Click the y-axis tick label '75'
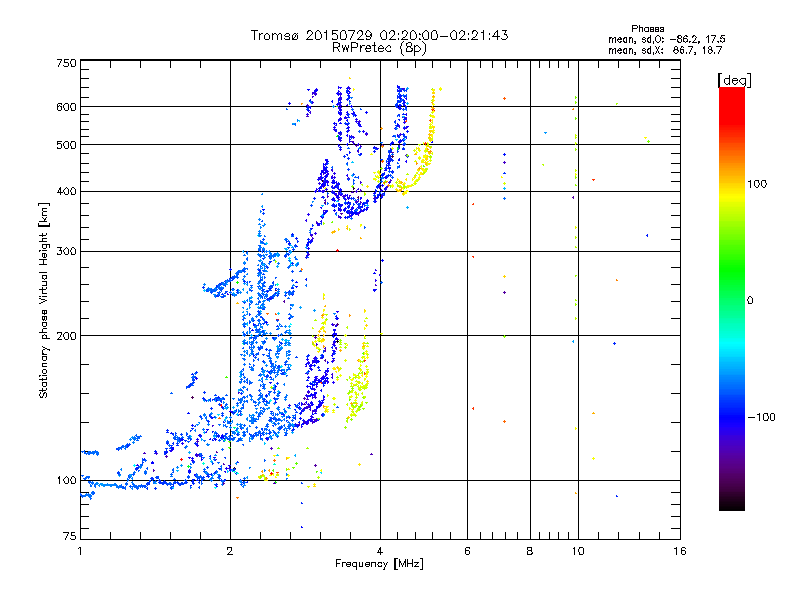This screenshot has width=800, height=600. (70, 536)
